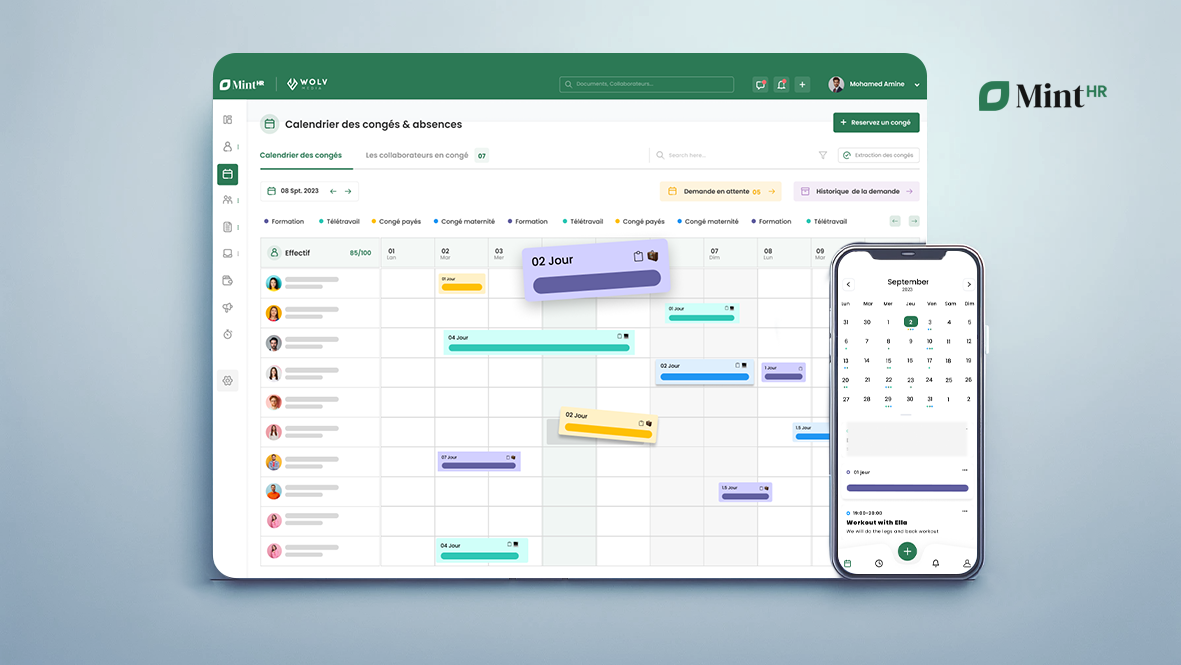Click the Documents, Collaborateurs search field

tap(646, 85)
